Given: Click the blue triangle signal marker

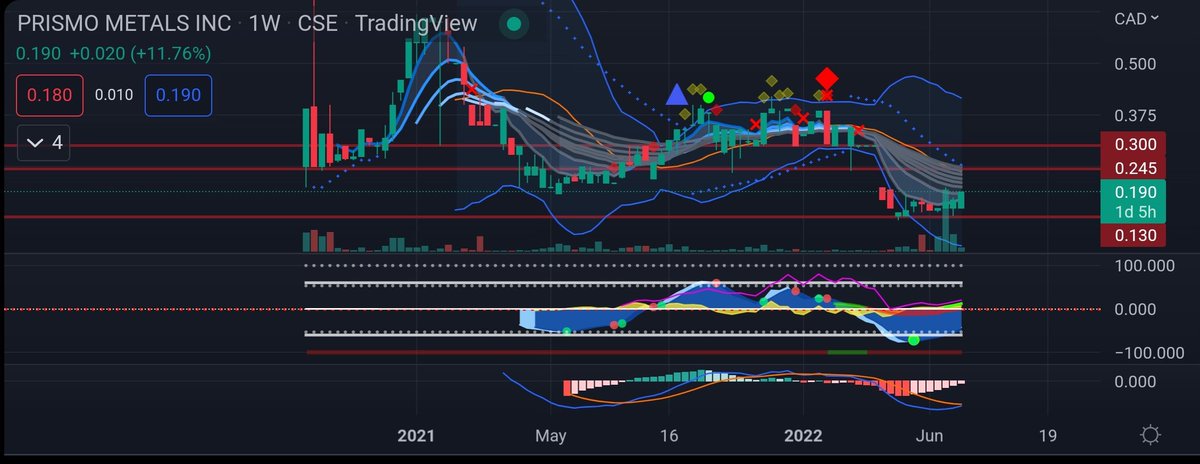Looking at the screenshot, I should pyautogui.click(x=677, y=95).
